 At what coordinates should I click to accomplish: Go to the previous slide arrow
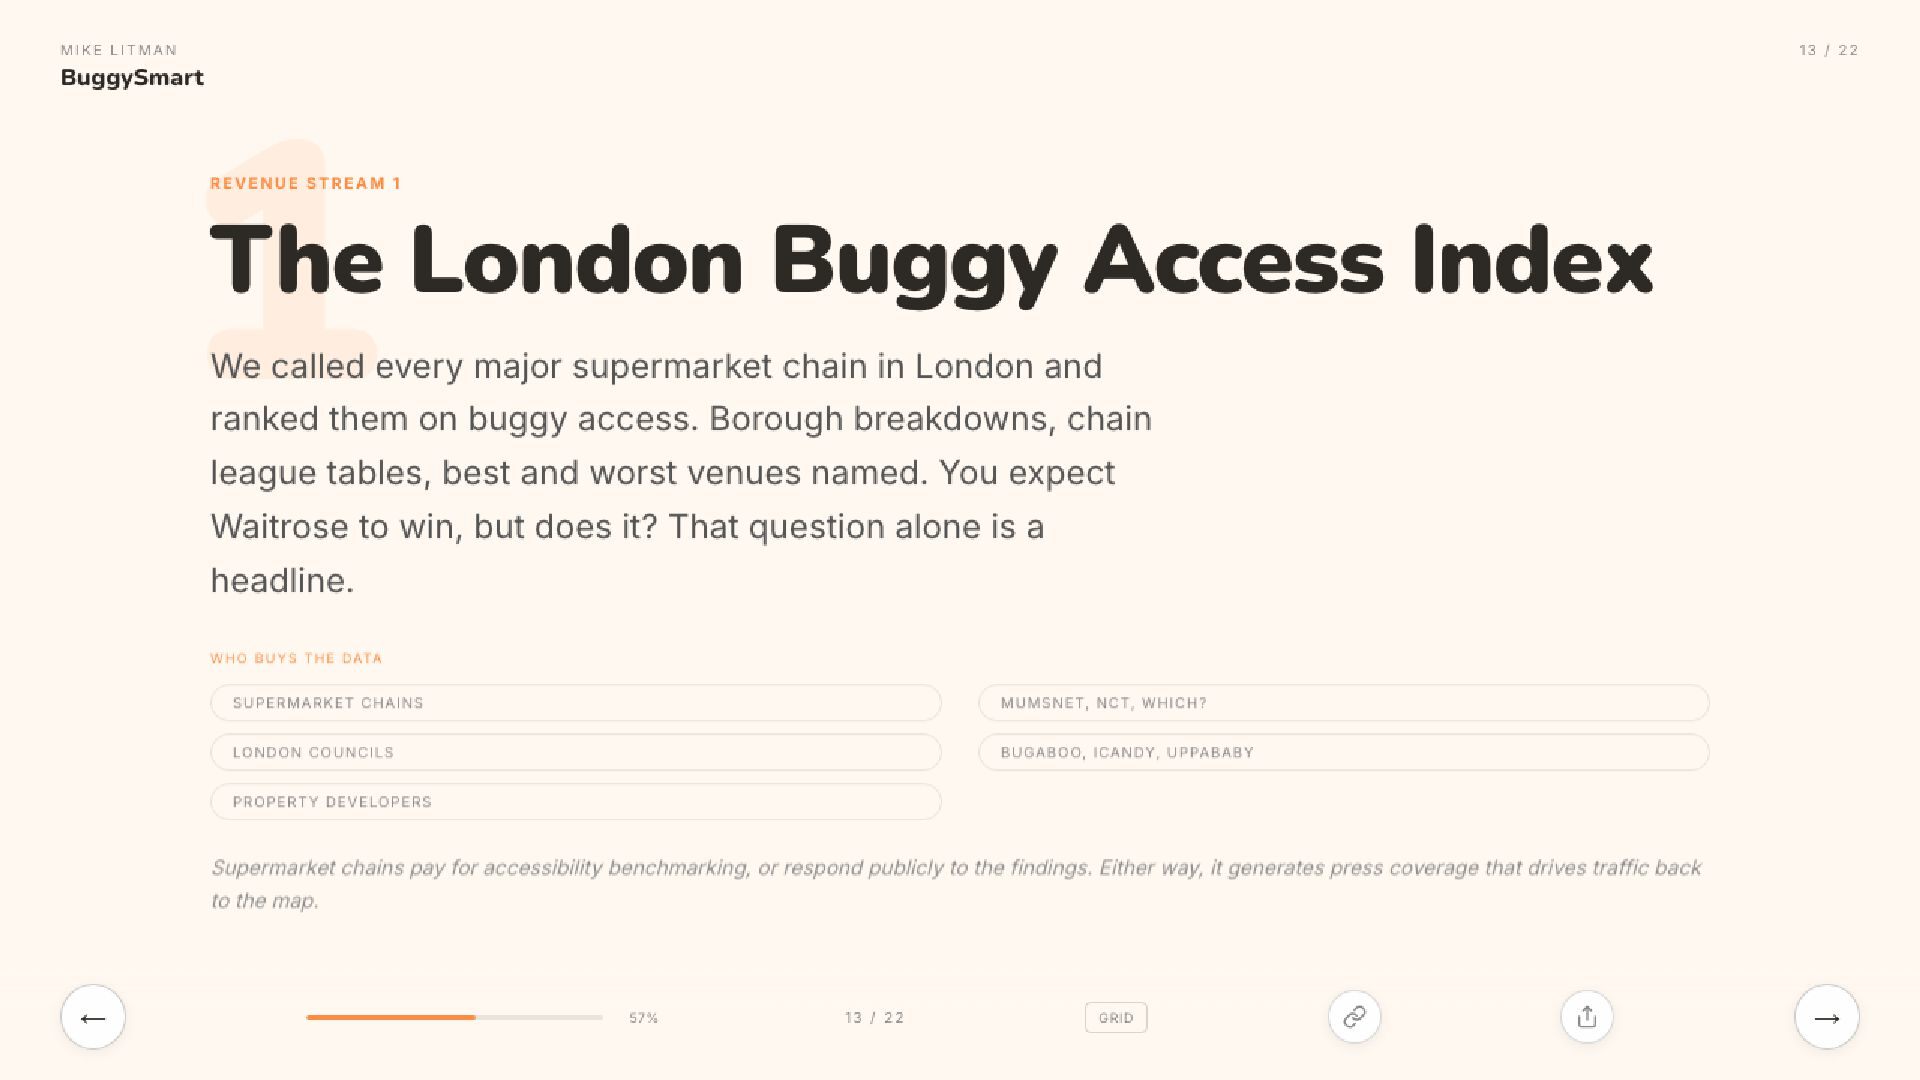click(x=93, y=1017)
